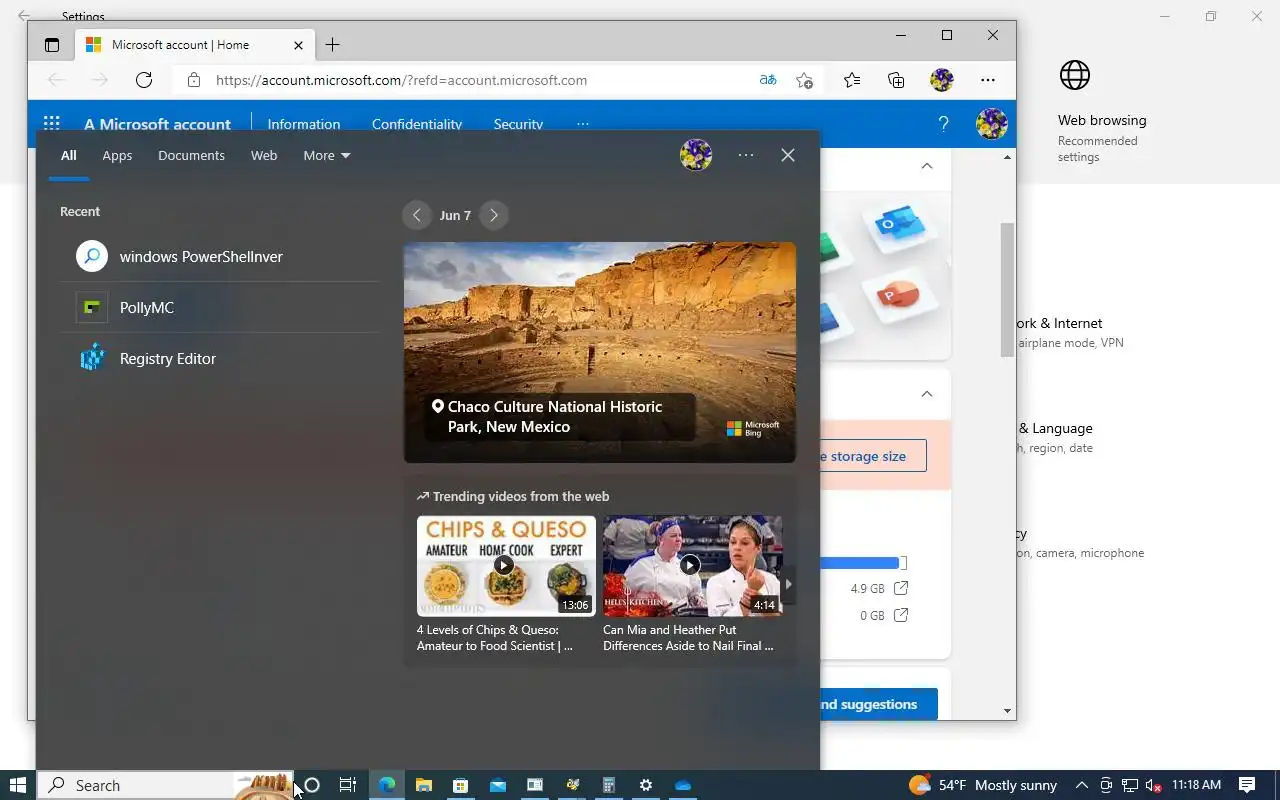
Task: Collapse the upper card section chevron
Action: (927, 166)
